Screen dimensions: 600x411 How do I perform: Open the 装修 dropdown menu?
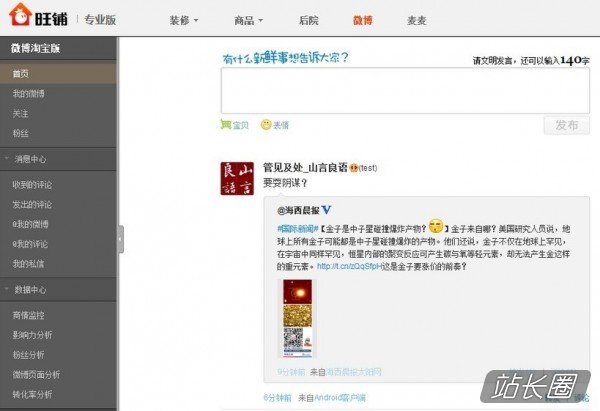click(184, 20)
